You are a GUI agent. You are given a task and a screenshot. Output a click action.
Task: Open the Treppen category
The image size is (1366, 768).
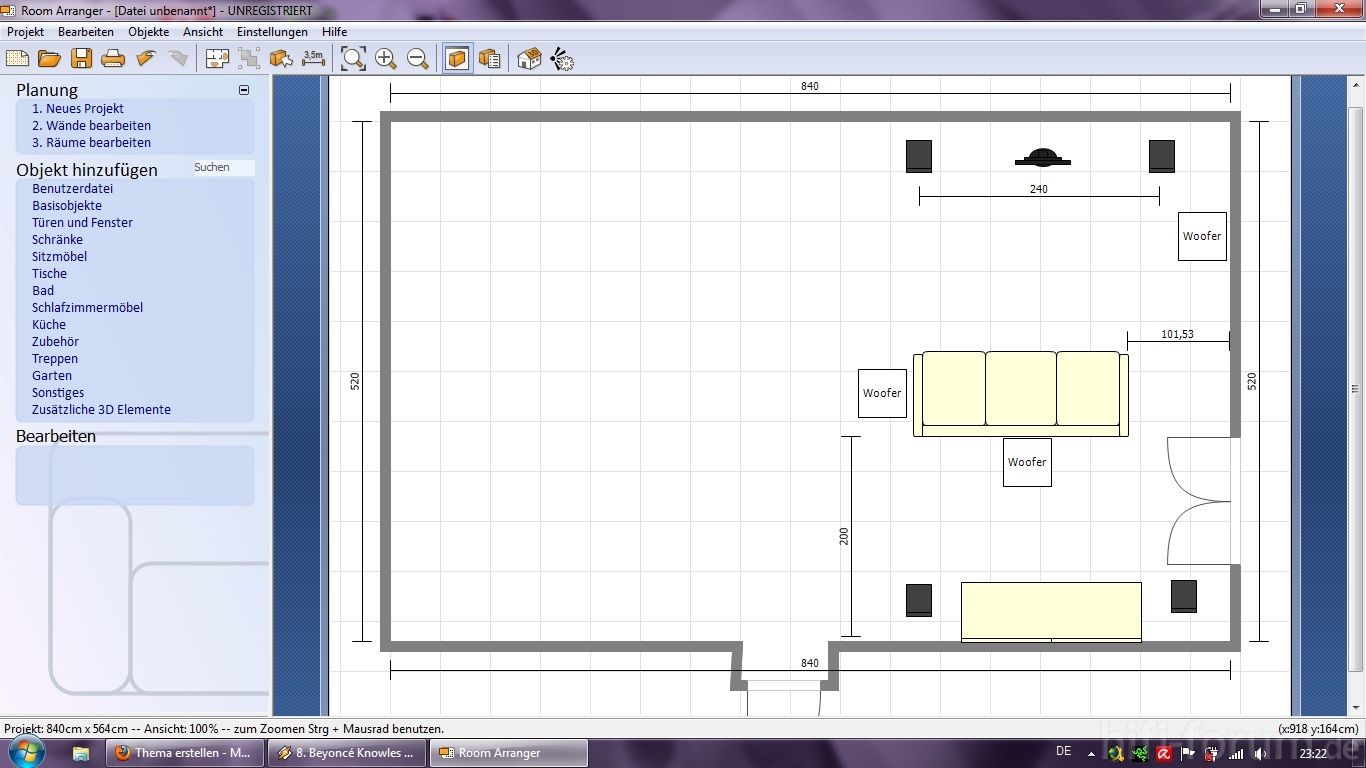(55, 359)
